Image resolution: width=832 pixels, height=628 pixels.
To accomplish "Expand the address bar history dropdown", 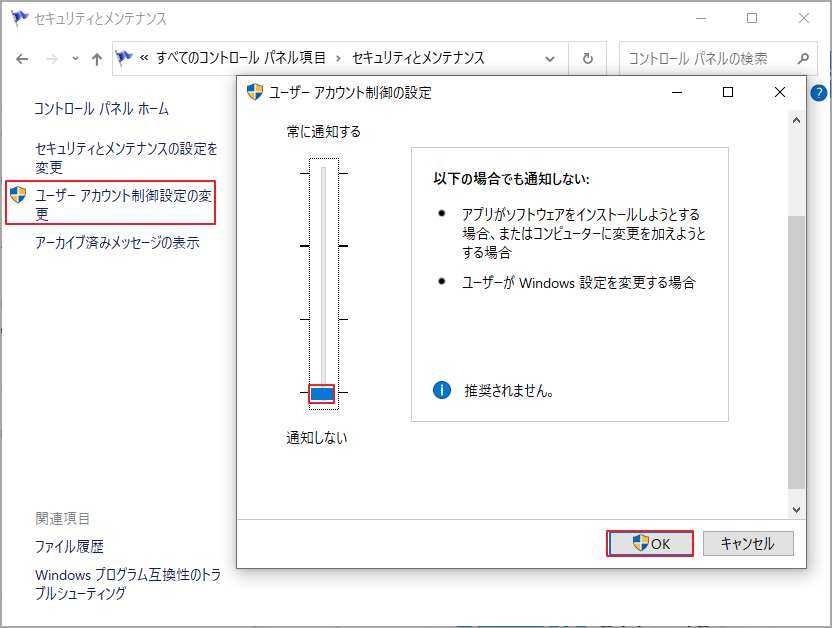I will pos(550,59).
